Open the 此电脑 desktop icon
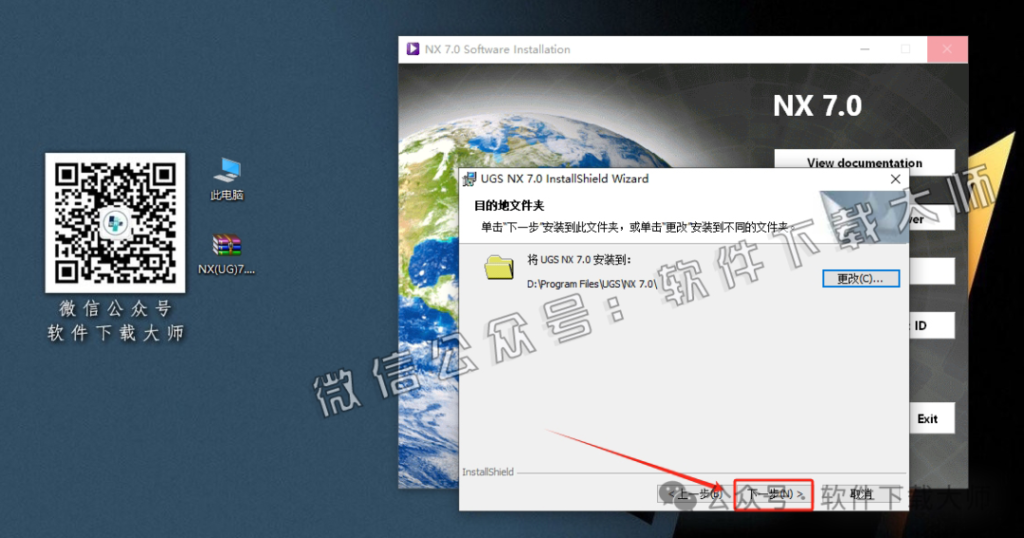This screenshot has height=538, width=1024. point(227,178)
